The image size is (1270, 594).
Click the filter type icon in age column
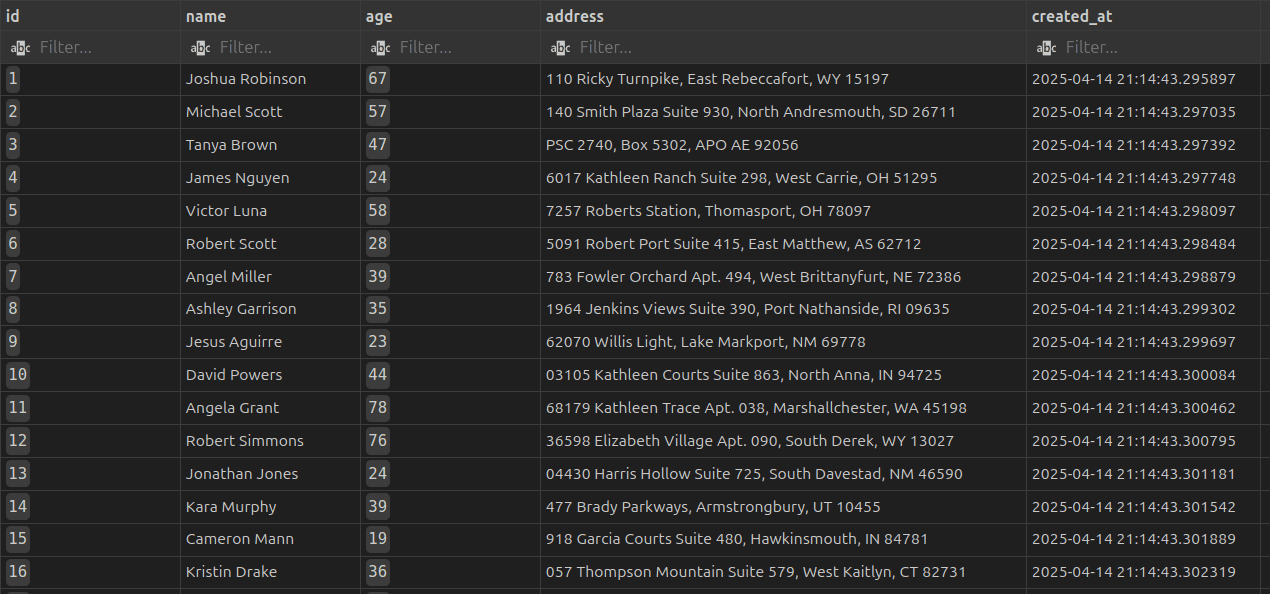[x=380, y=48]
